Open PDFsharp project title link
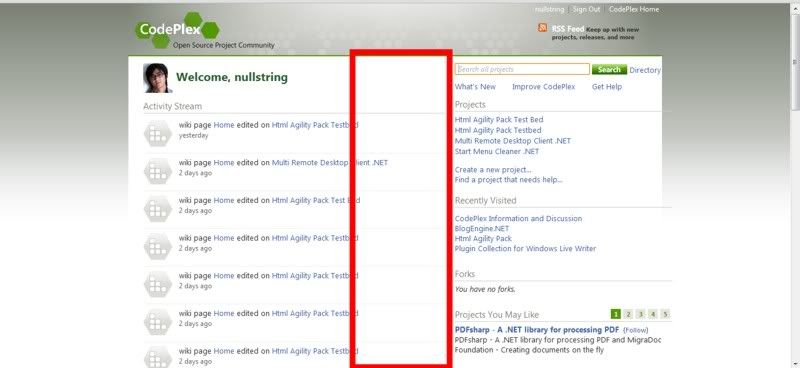Screen dimensions: 800x368 (537, 330)
